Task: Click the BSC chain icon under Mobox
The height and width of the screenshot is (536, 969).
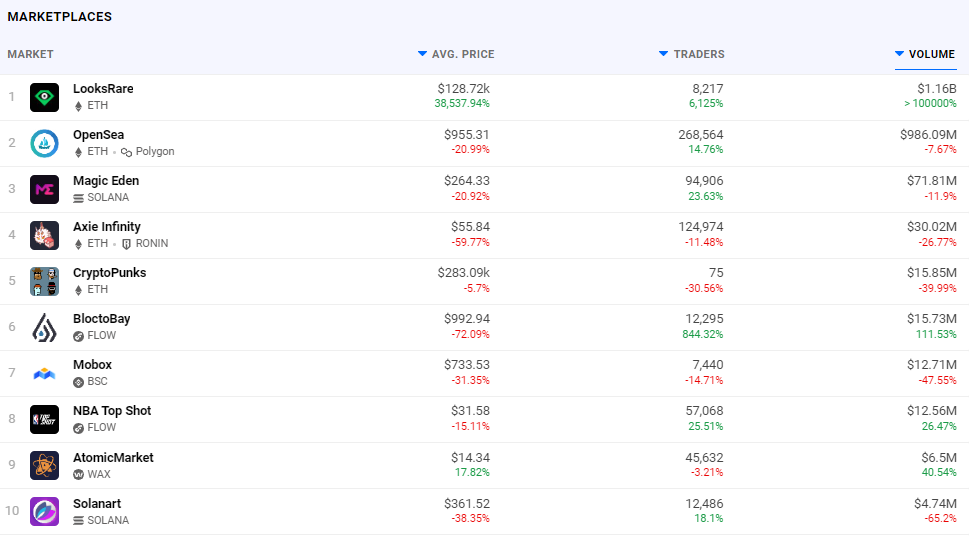Action: (x=78, y=382)
